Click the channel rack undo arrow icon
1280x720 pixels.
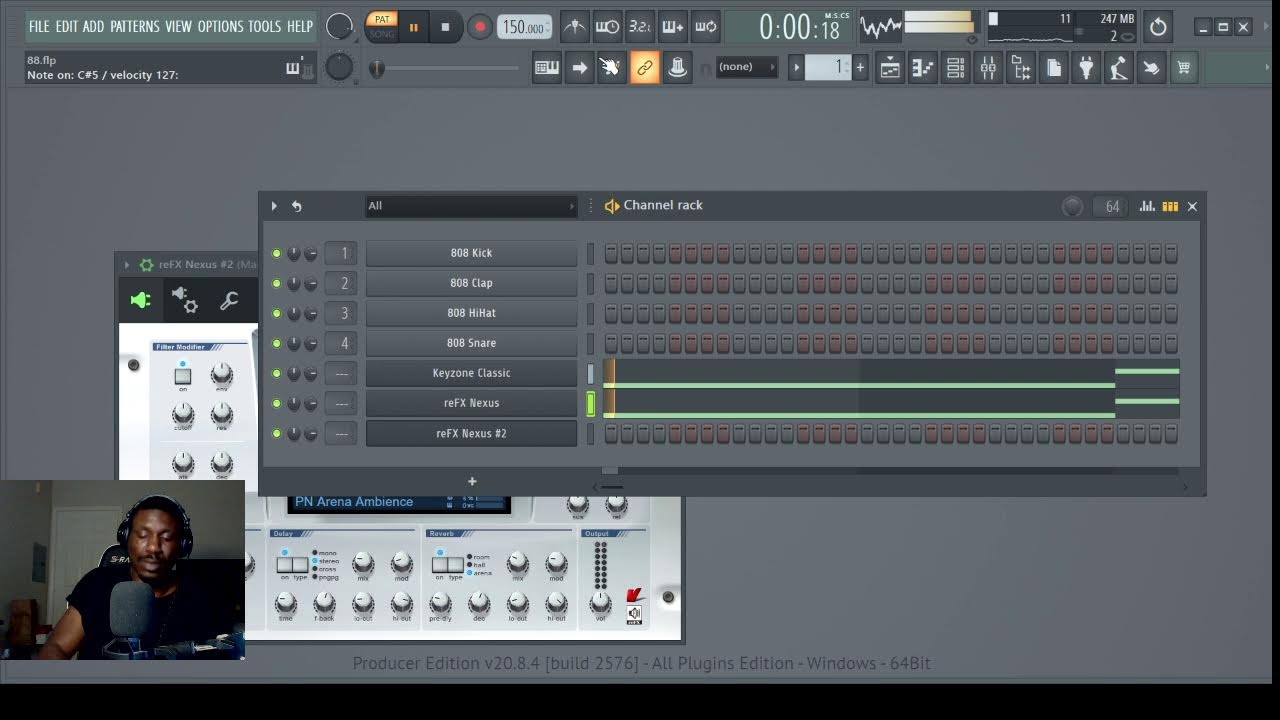296,206
